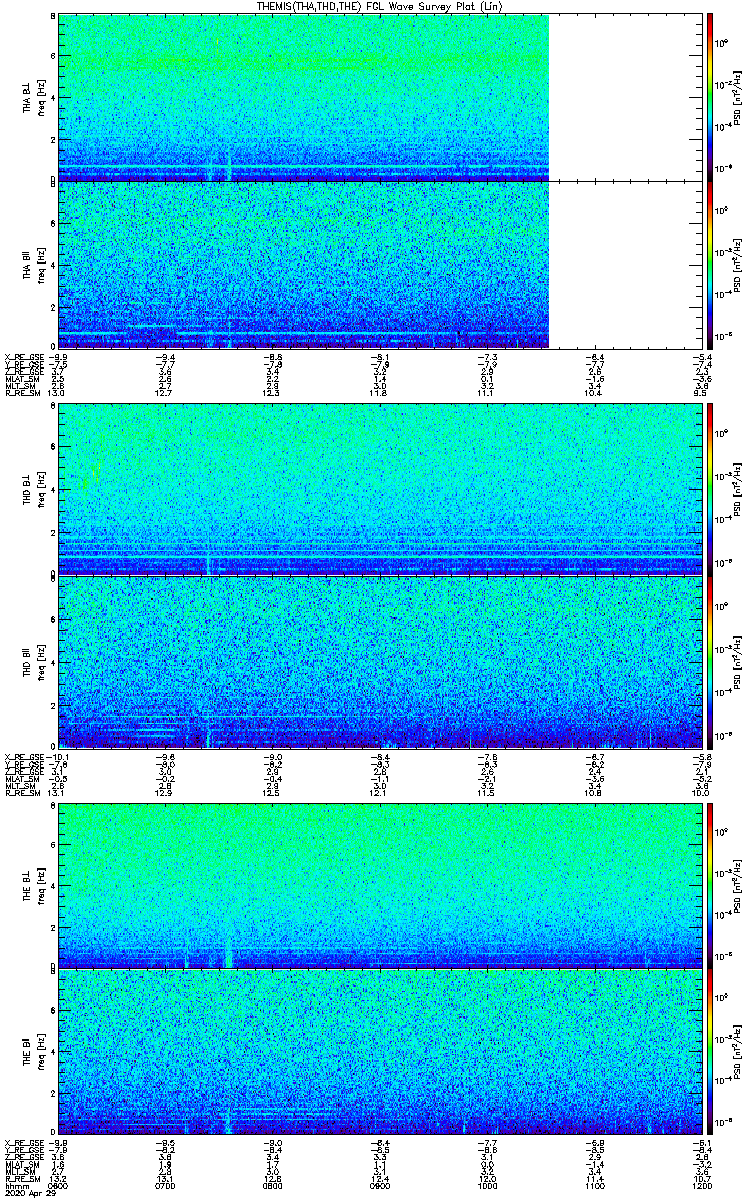The width and height of the screenshot is (750, 1200).
Task: Click the THE R_RE_SM value 13.2
Action: (58, 1179)
